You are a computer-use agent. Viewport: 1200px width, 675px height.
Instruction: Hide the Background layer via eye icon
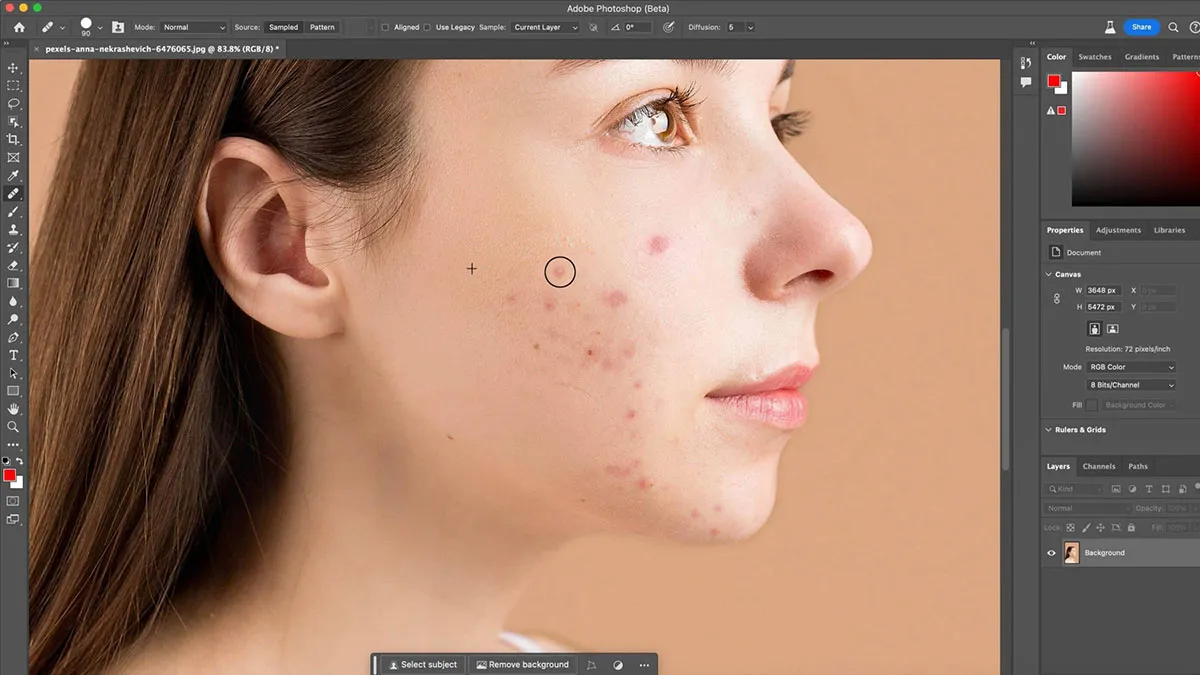tap(1051, 553)
